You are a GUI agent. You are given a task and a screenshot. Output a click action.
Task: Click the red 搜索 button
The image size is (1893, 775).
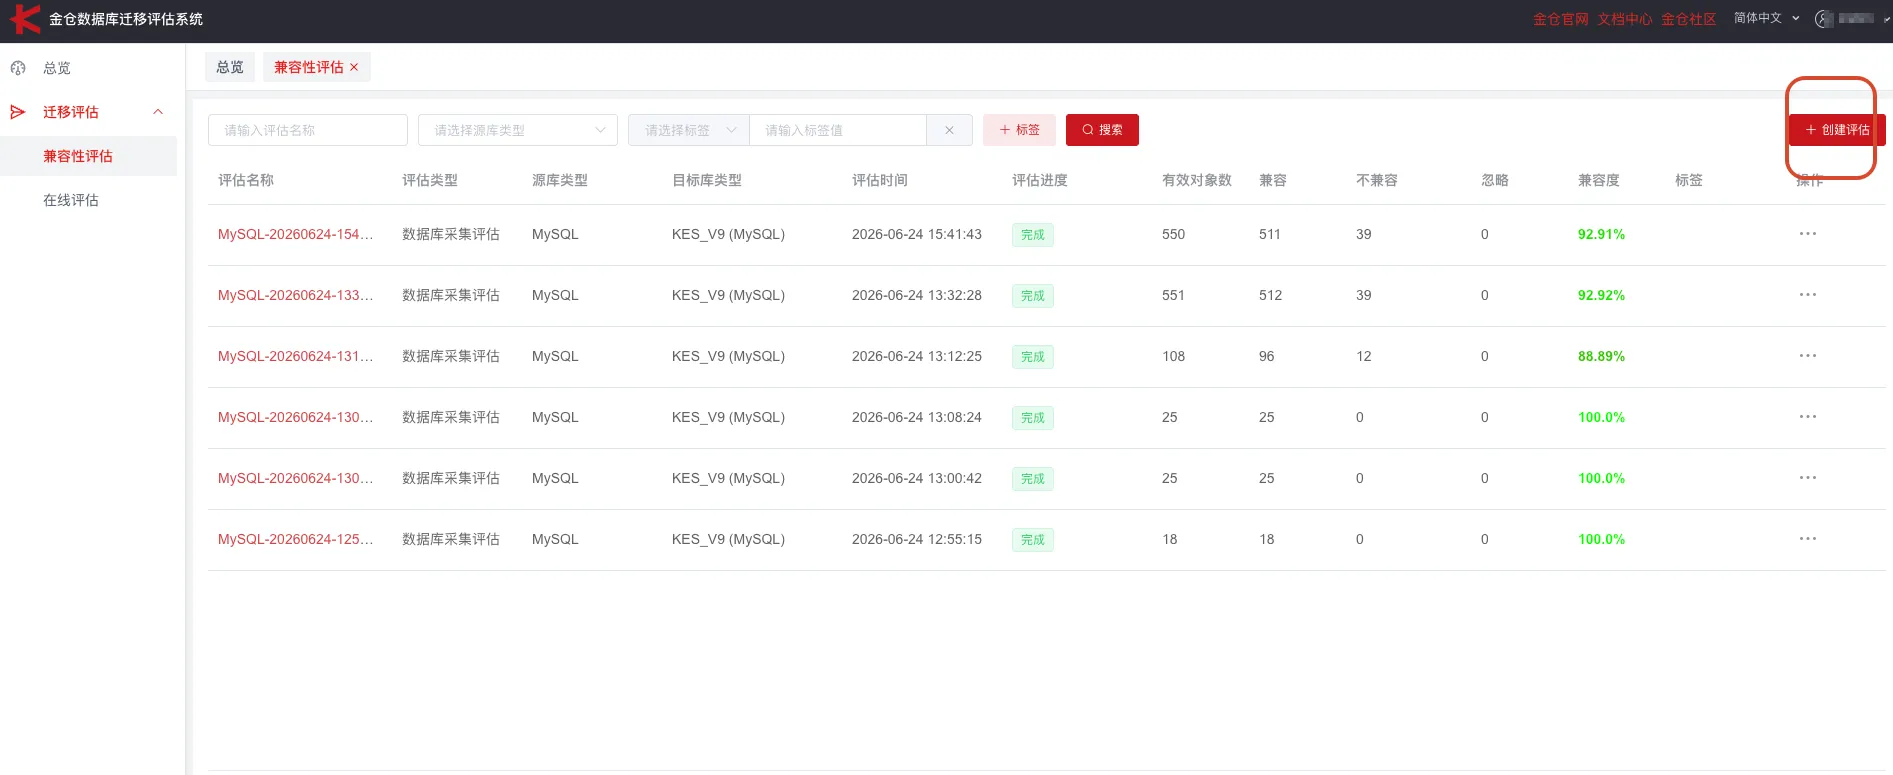(x=1102, y=130)
